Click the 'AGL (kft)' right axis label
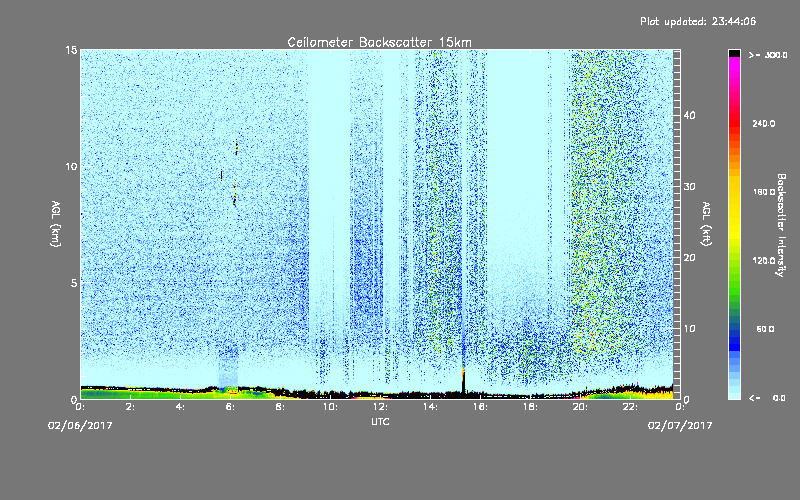 706,224
